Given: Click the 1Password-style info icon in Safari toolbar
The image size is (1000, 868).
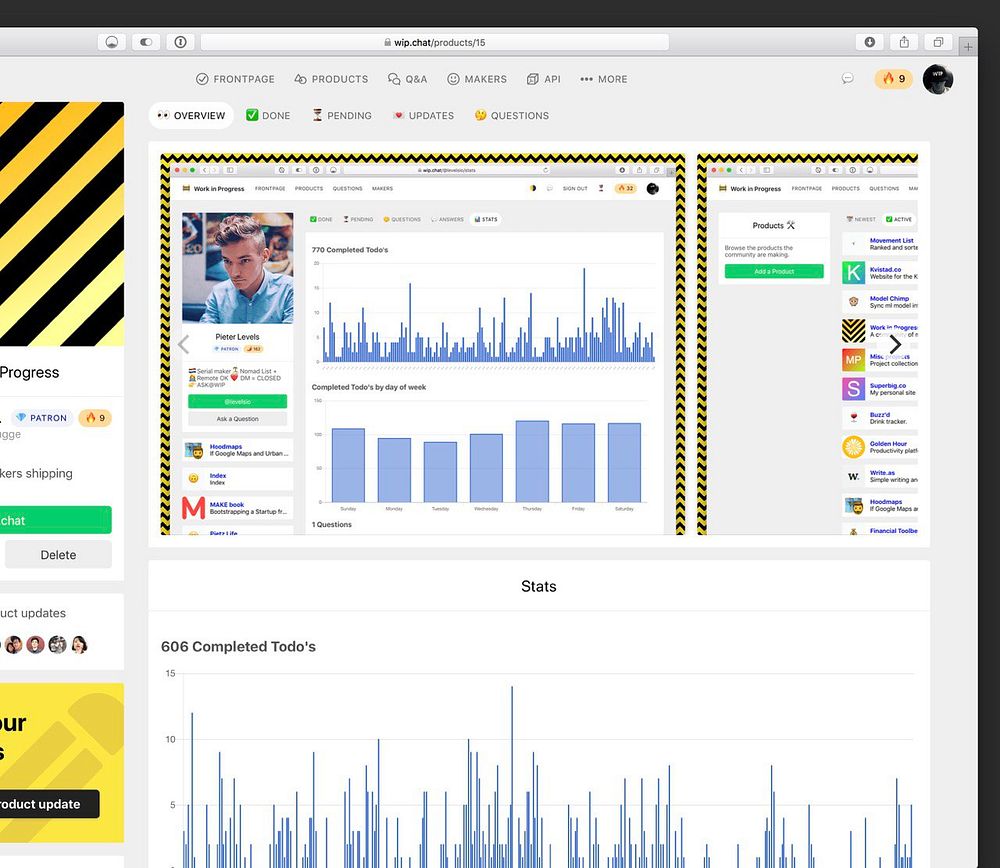Looking at the screenshot, I should point(180,42).
